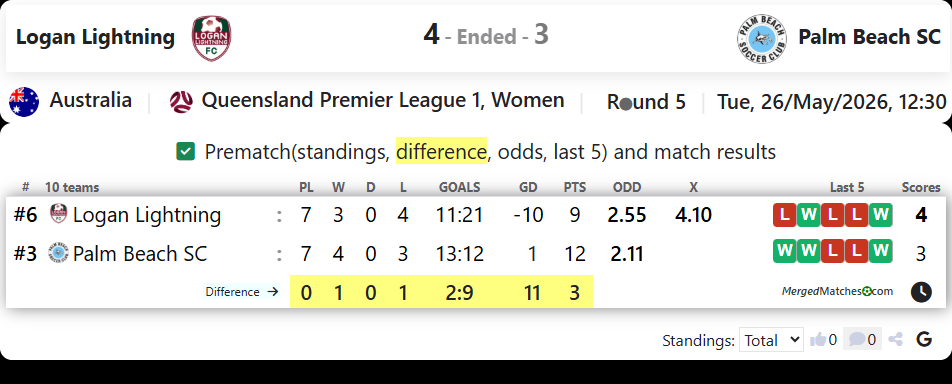
Task: Click small Logan Lightning badge in standings row
Action: 58,214
